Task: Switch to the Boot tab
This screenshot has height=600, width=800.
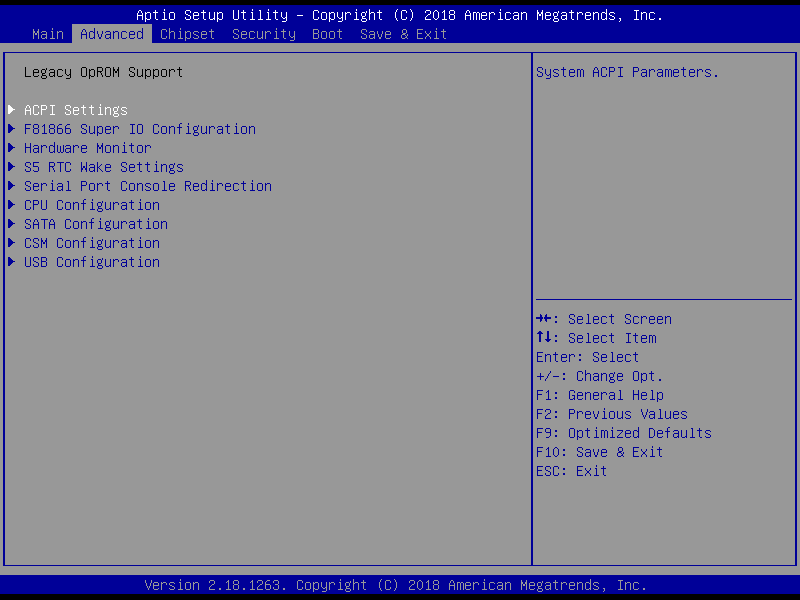Action: click(328, 34)
